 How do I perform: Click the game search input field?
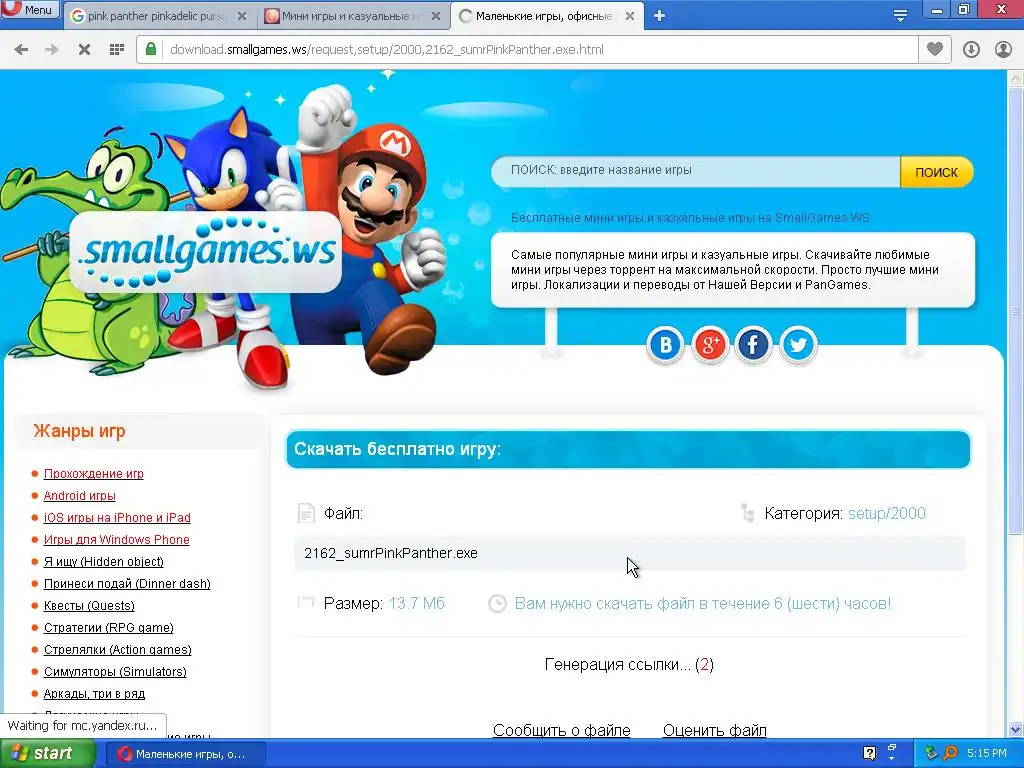coord(696,171)
